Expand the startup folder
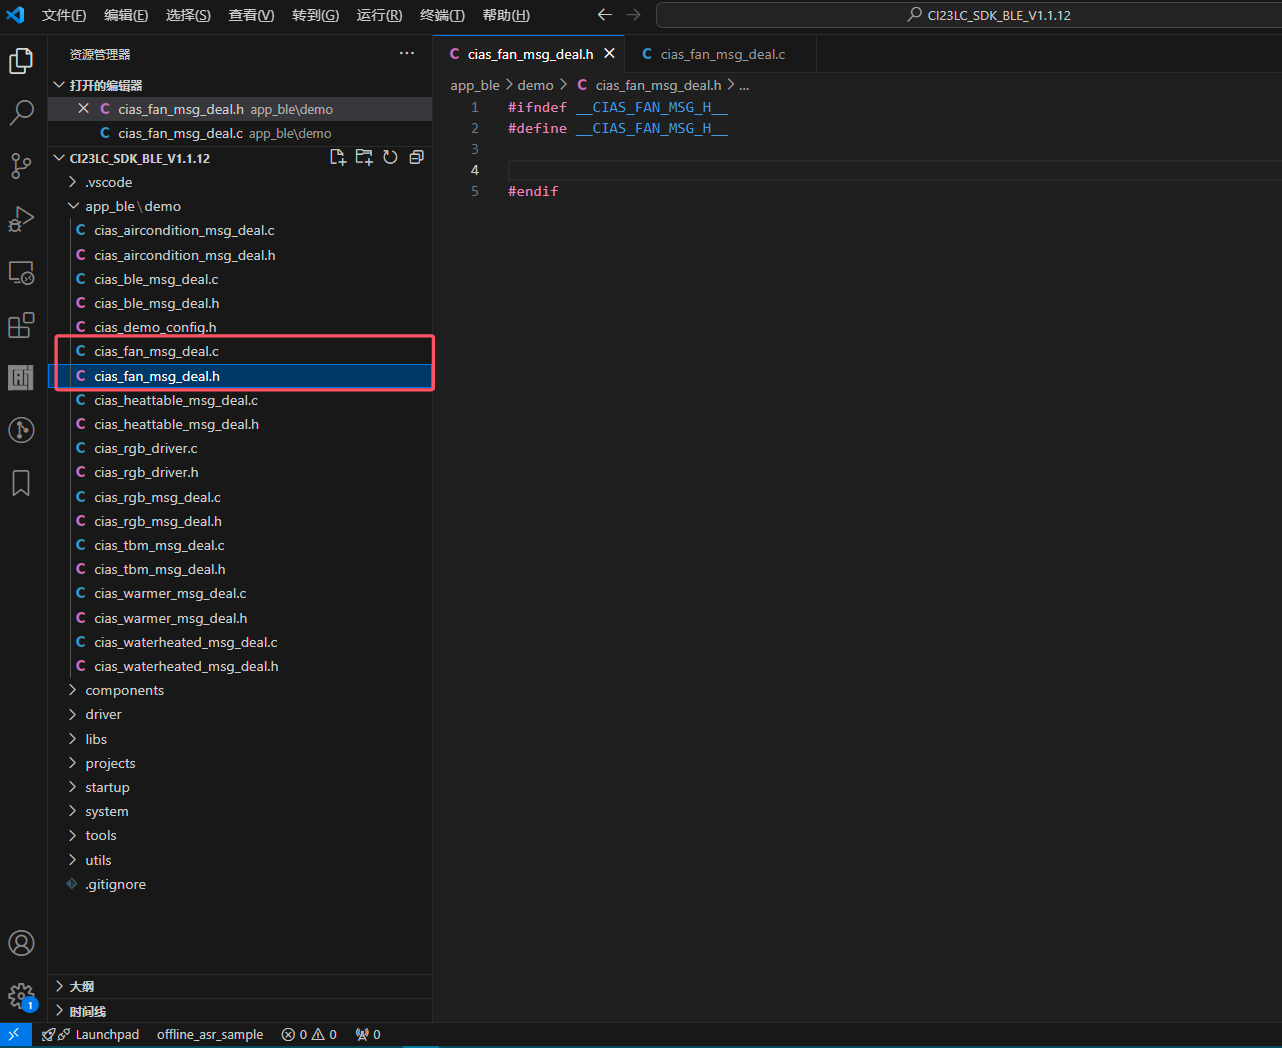 [x=73, y=787]
